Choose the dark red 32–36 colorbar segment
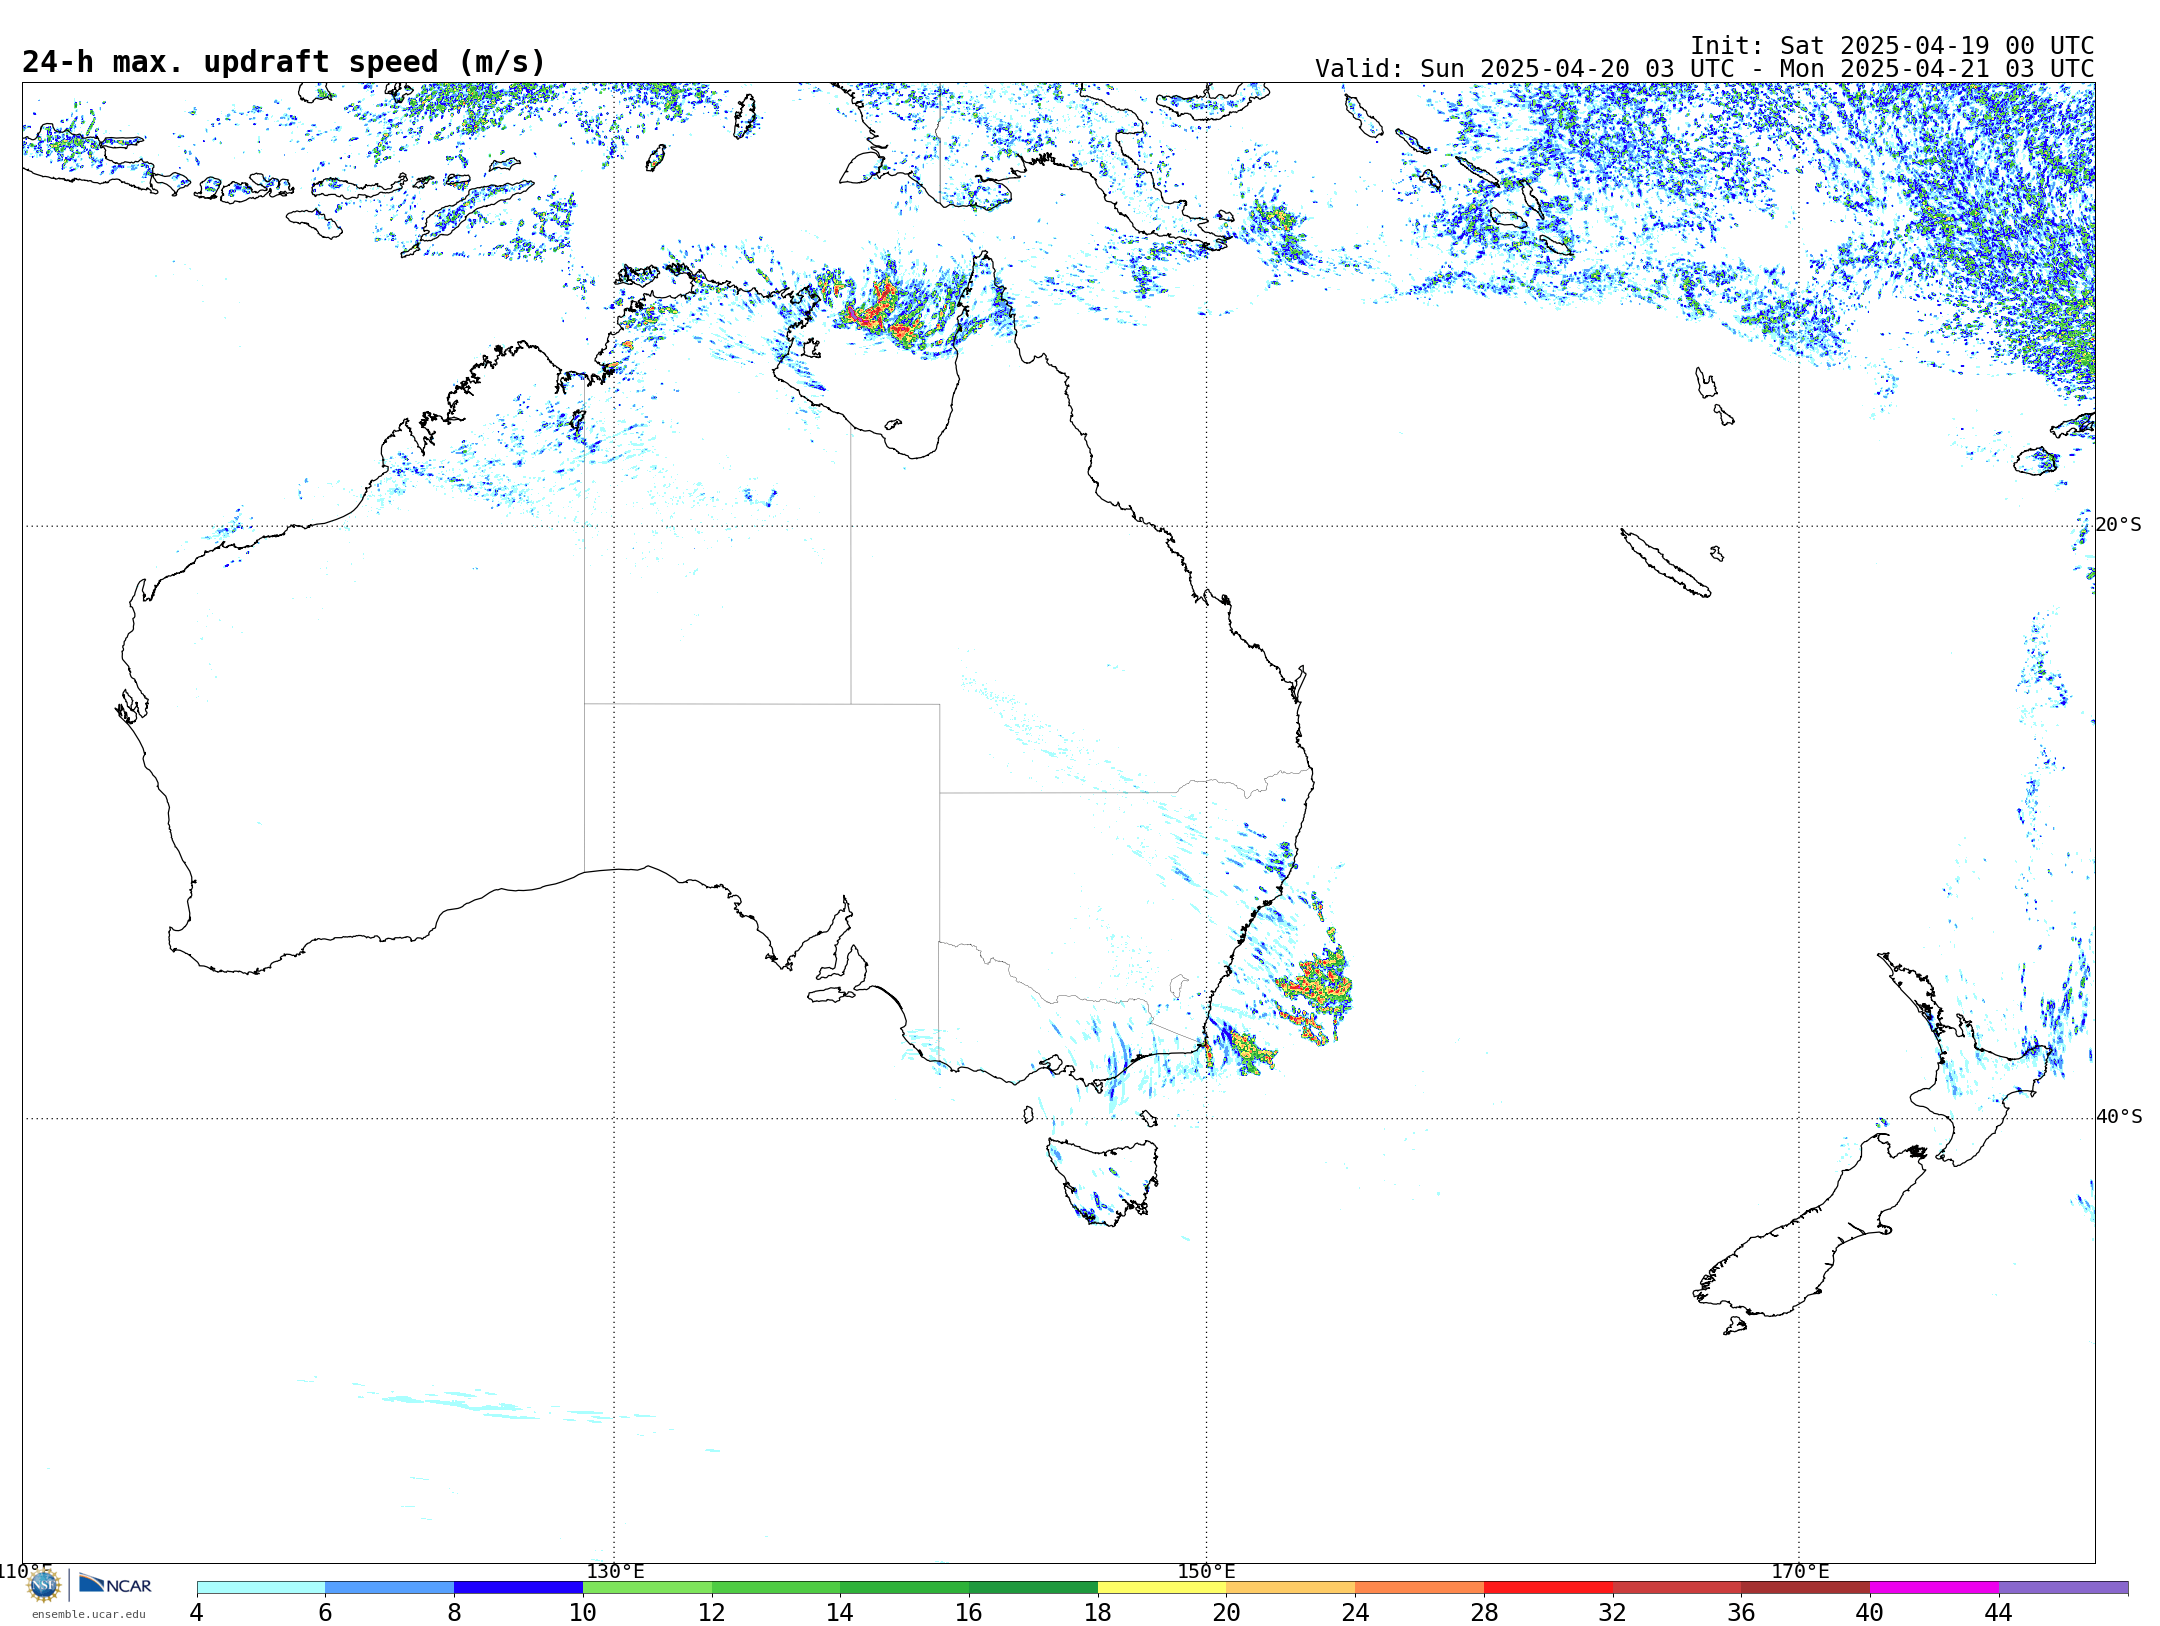2160x1626 pixels. 1677,1588
